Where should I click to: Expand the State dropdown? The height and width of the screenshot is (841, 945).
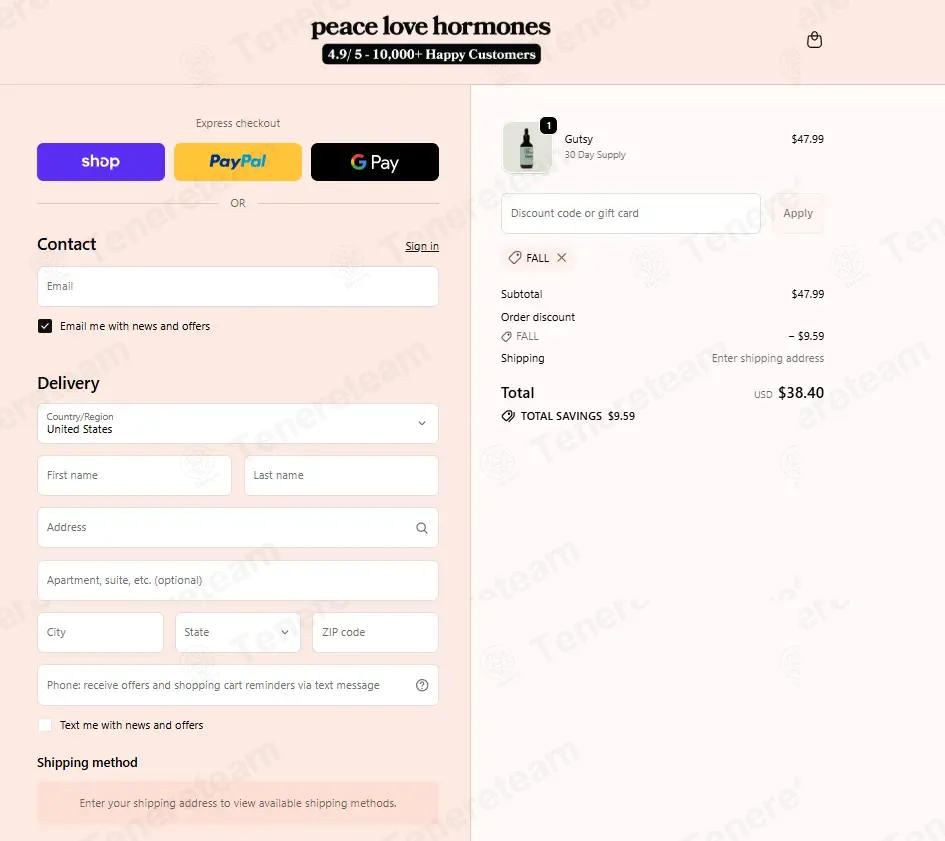[x=237, y=632]
